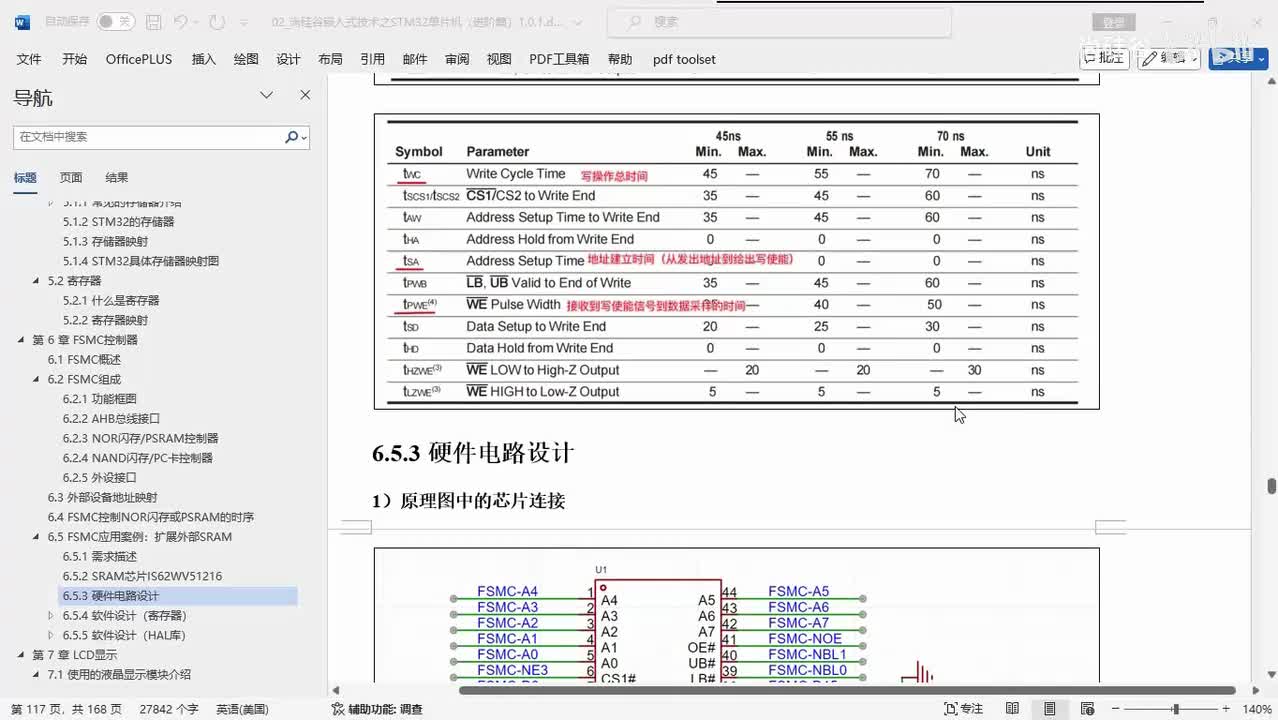Viewport: 1278px width, 720px height.
Task: Open the pdf toolset tab
Action: (x=684, y=59)
